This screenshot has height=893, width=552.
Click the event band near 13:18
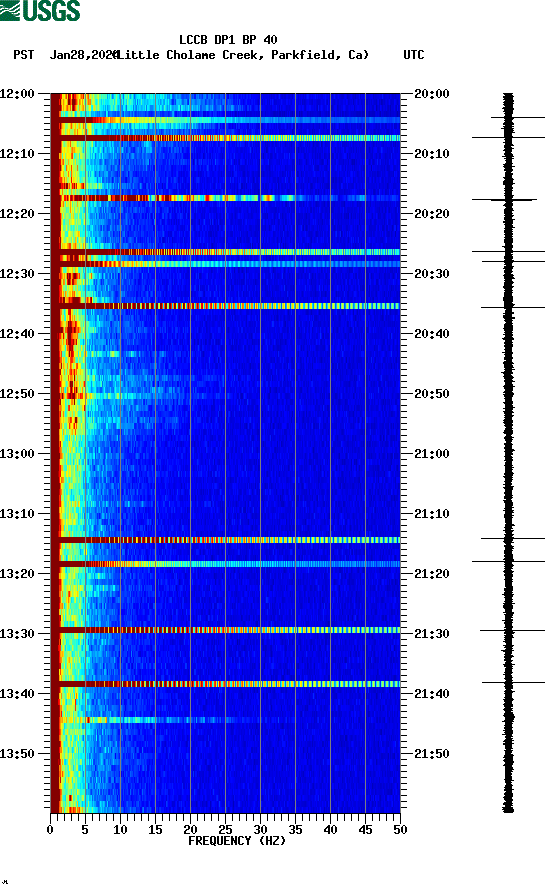(x=226, y=564)
